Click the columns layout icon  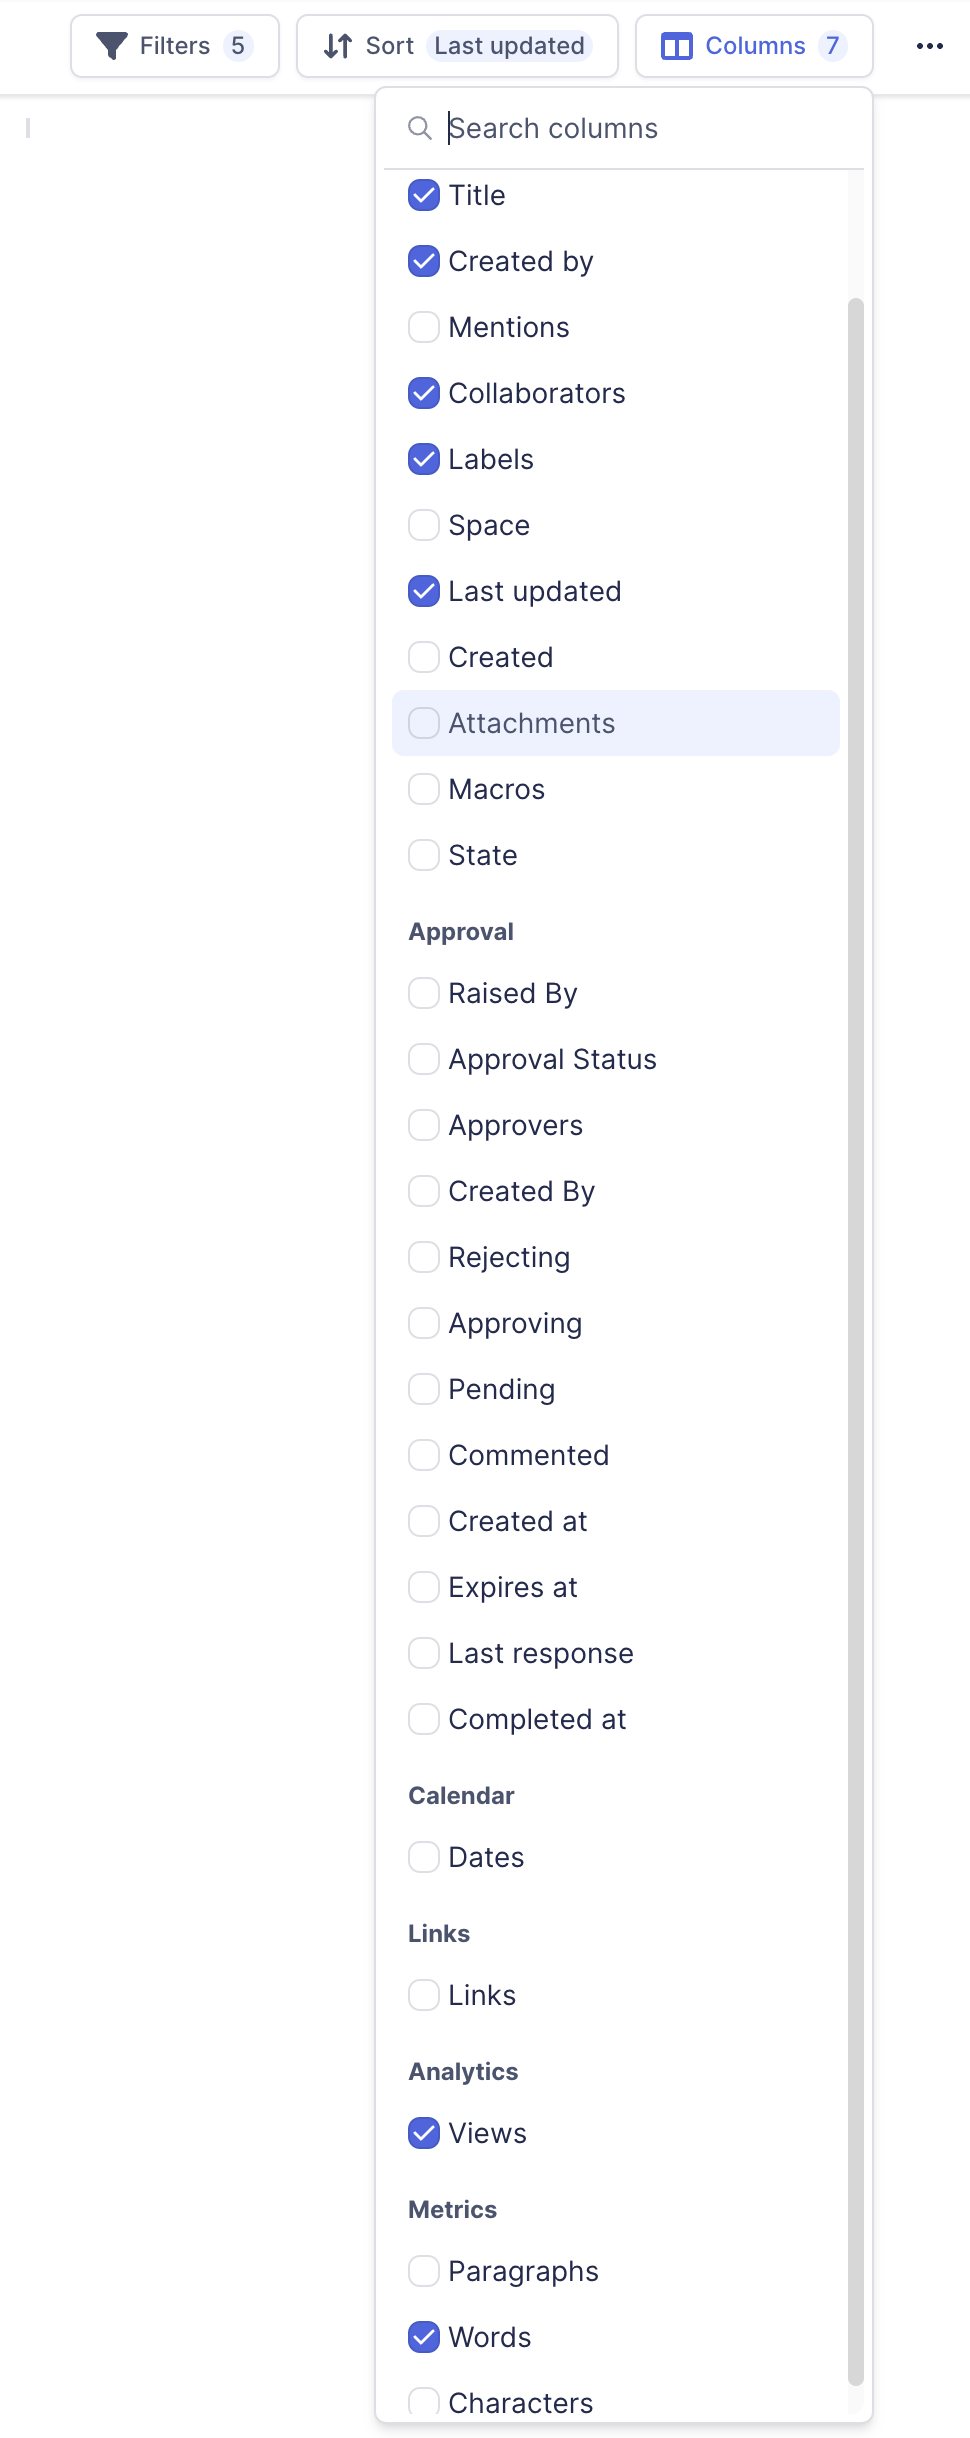[677, 46]
